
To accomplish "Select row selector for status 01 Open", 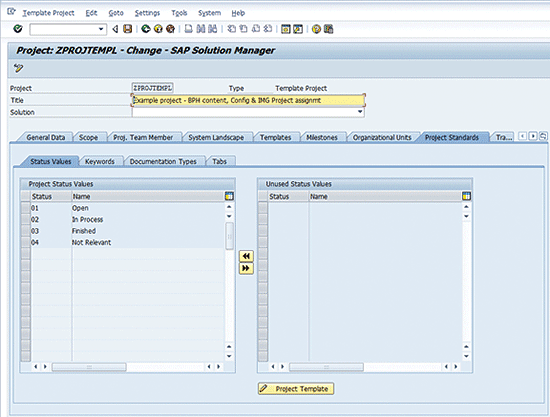I will (x=25, y=208).
